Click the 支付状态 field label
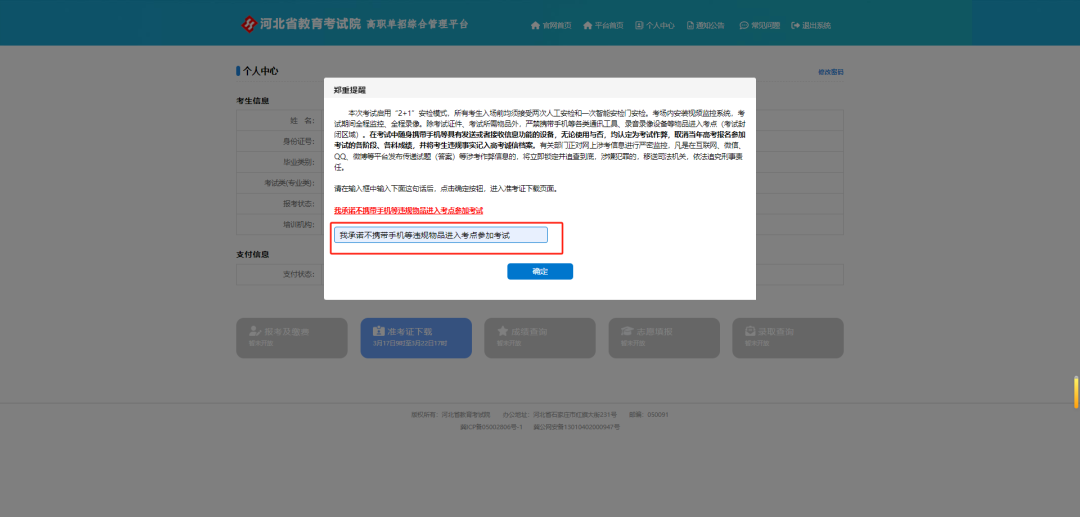Screen dimensions: 1080x517 (x=299, y=274)
